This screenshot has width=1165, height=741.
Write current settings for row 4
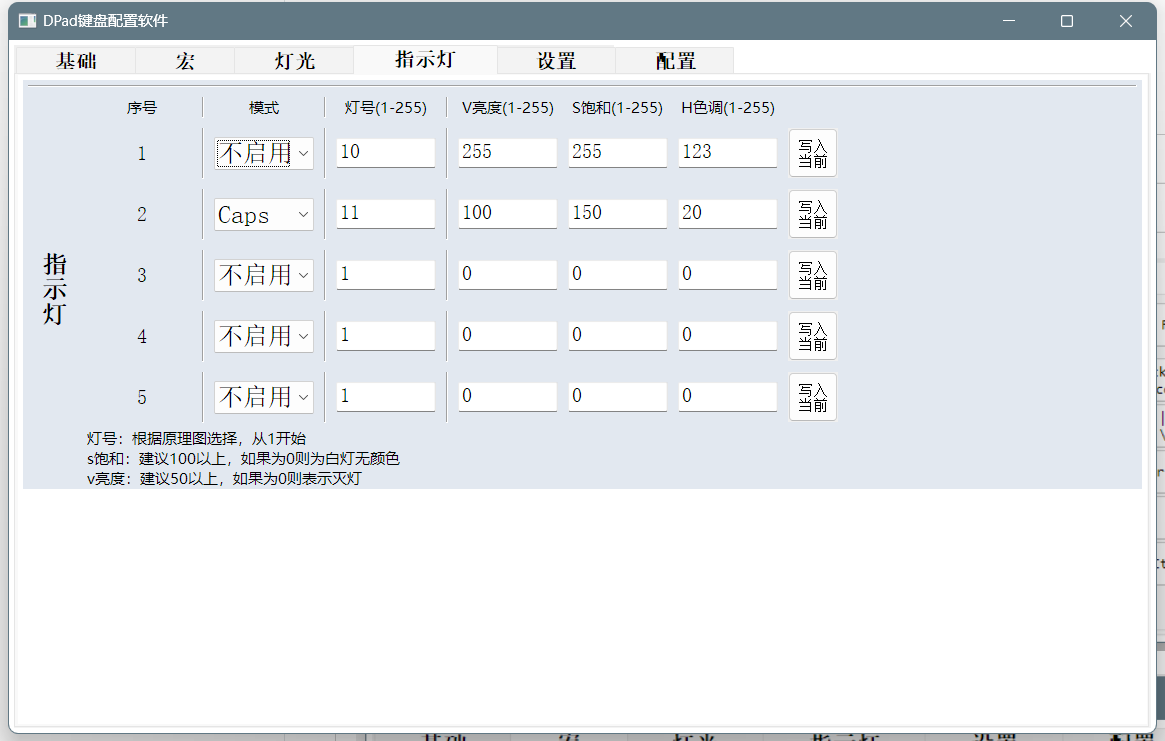(x=813, y=336)
